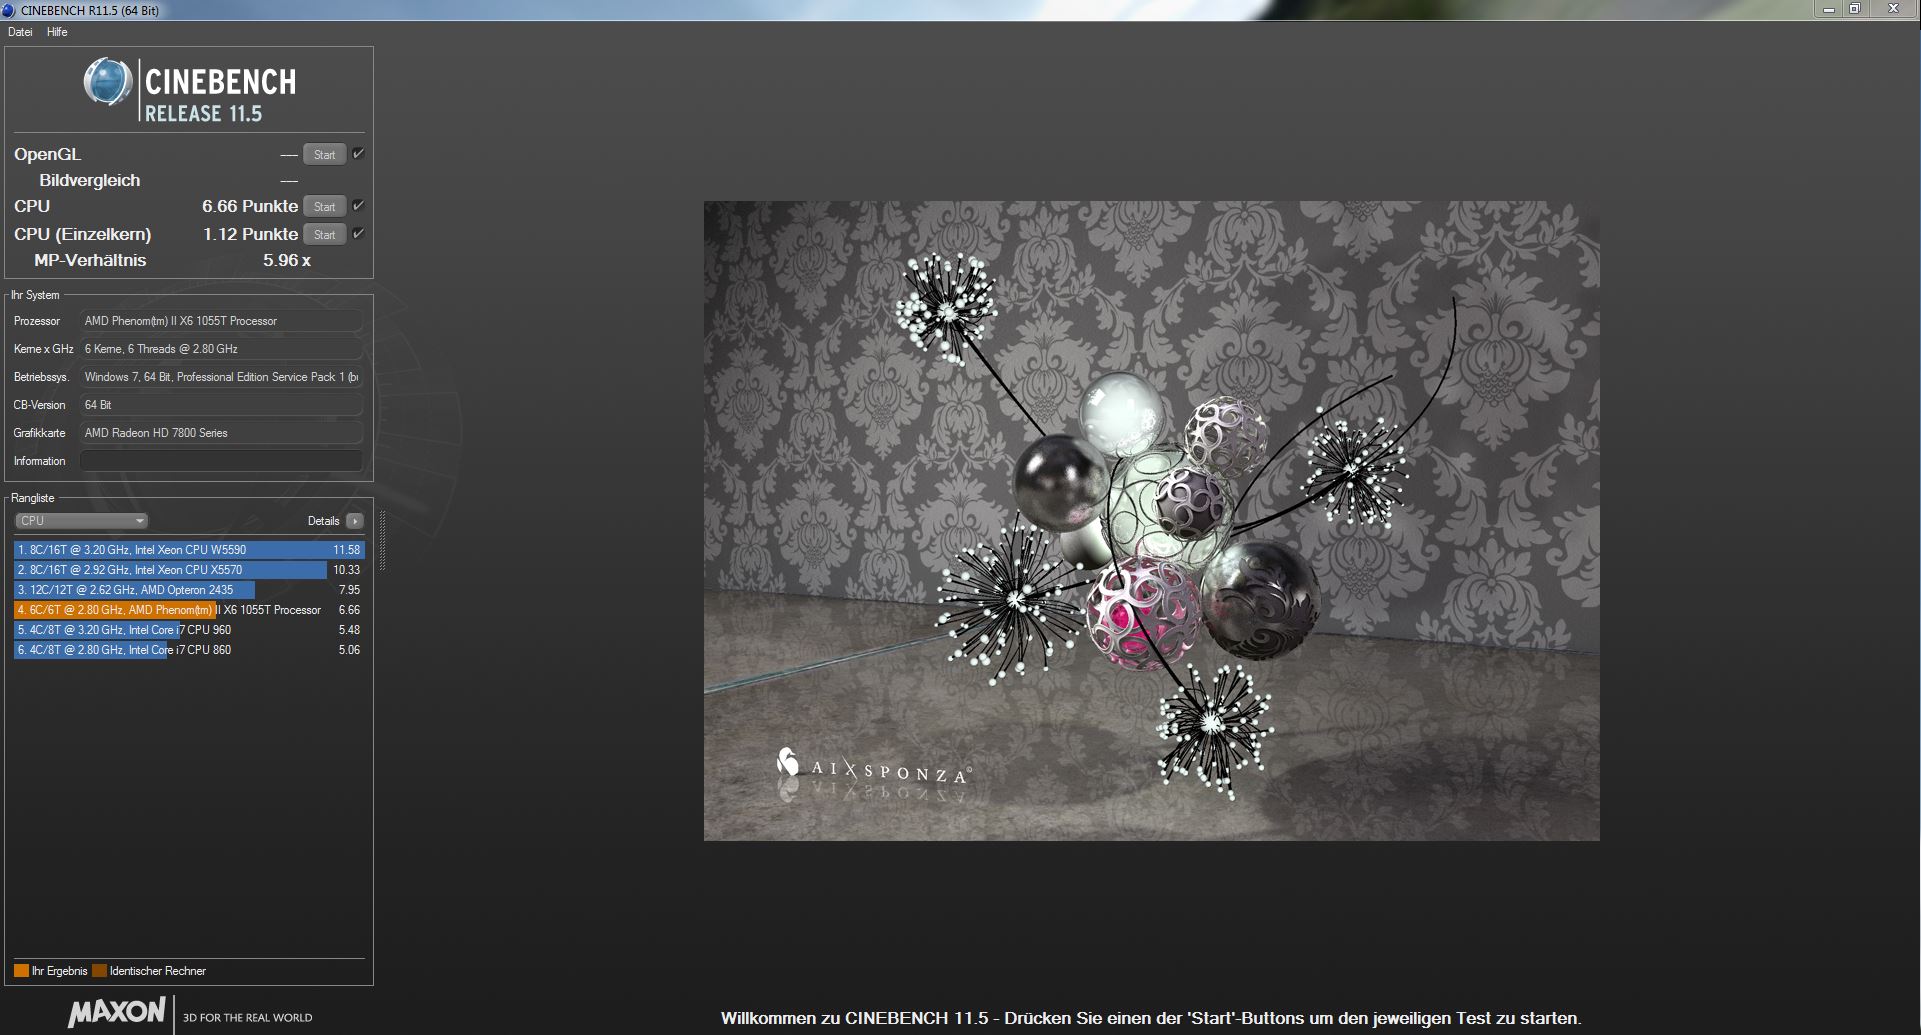Viewport: 1921px width, 1035px height.
Task: Start the OpenGL benchmark
Action: click(324, 155)
